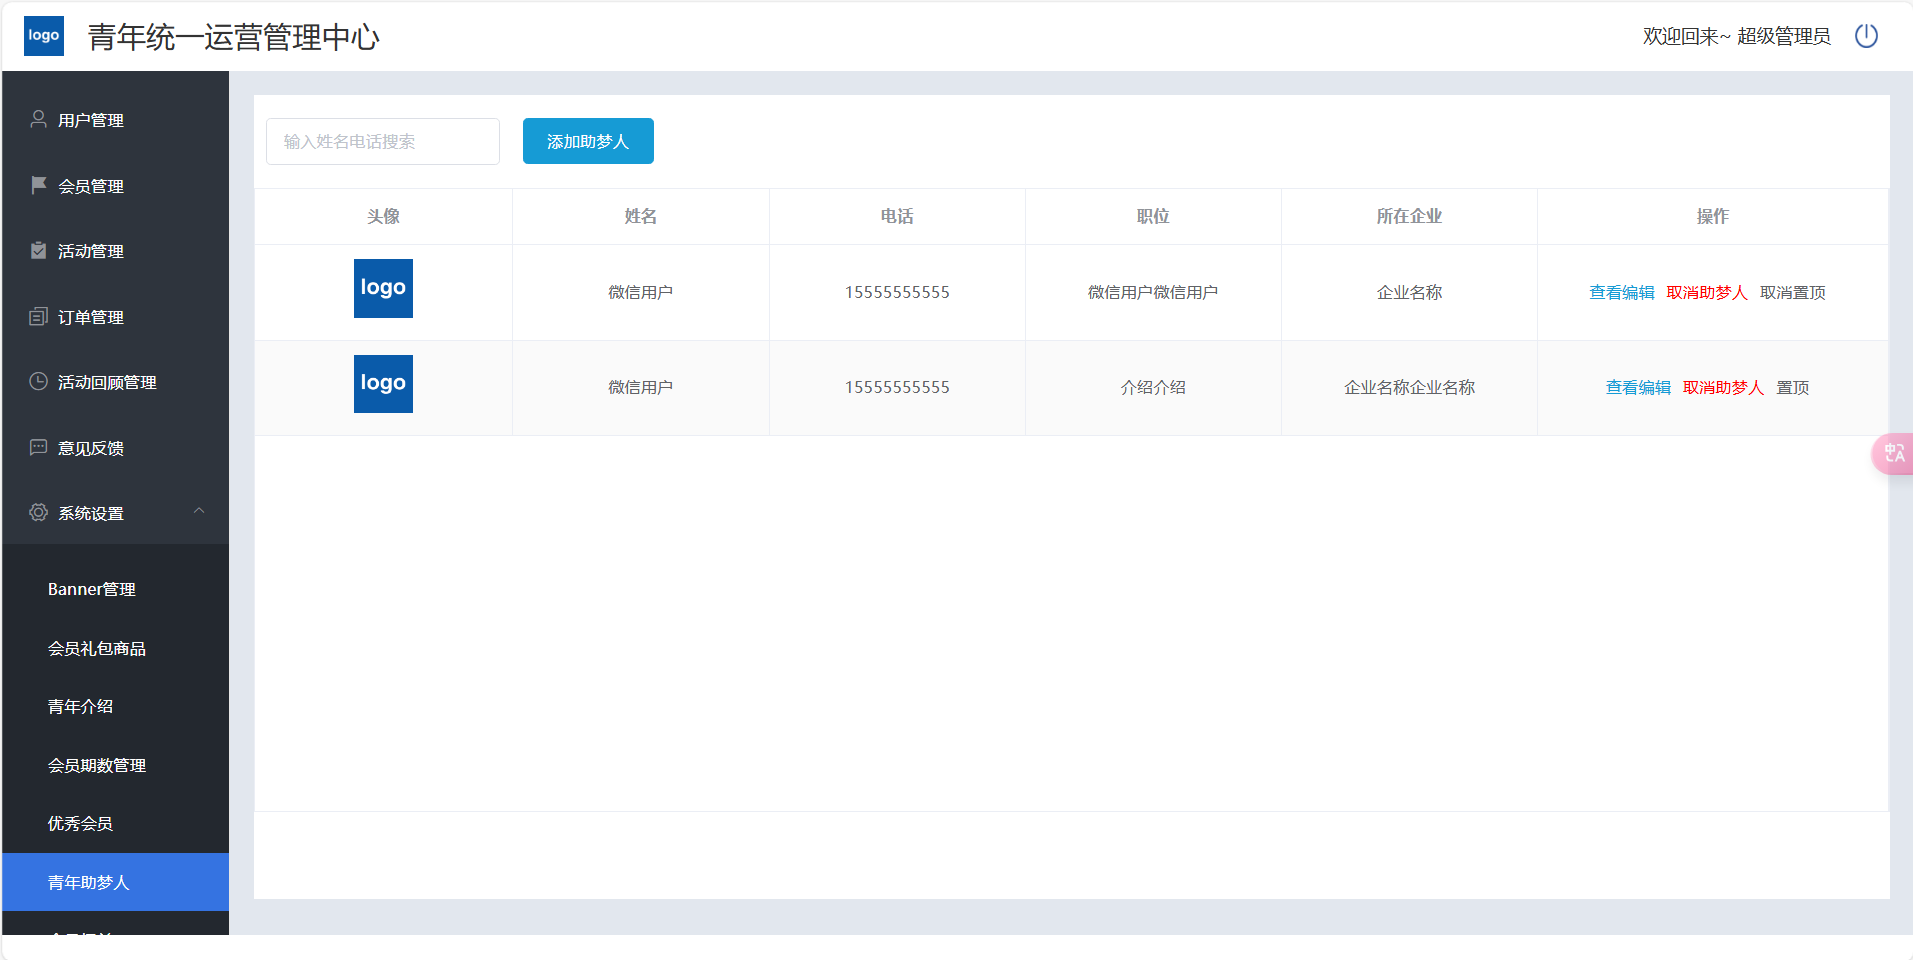This screenshot has height=960, width=1913.
Task: Click the 添加助梦人 button
Action: (x=588, y=141)
